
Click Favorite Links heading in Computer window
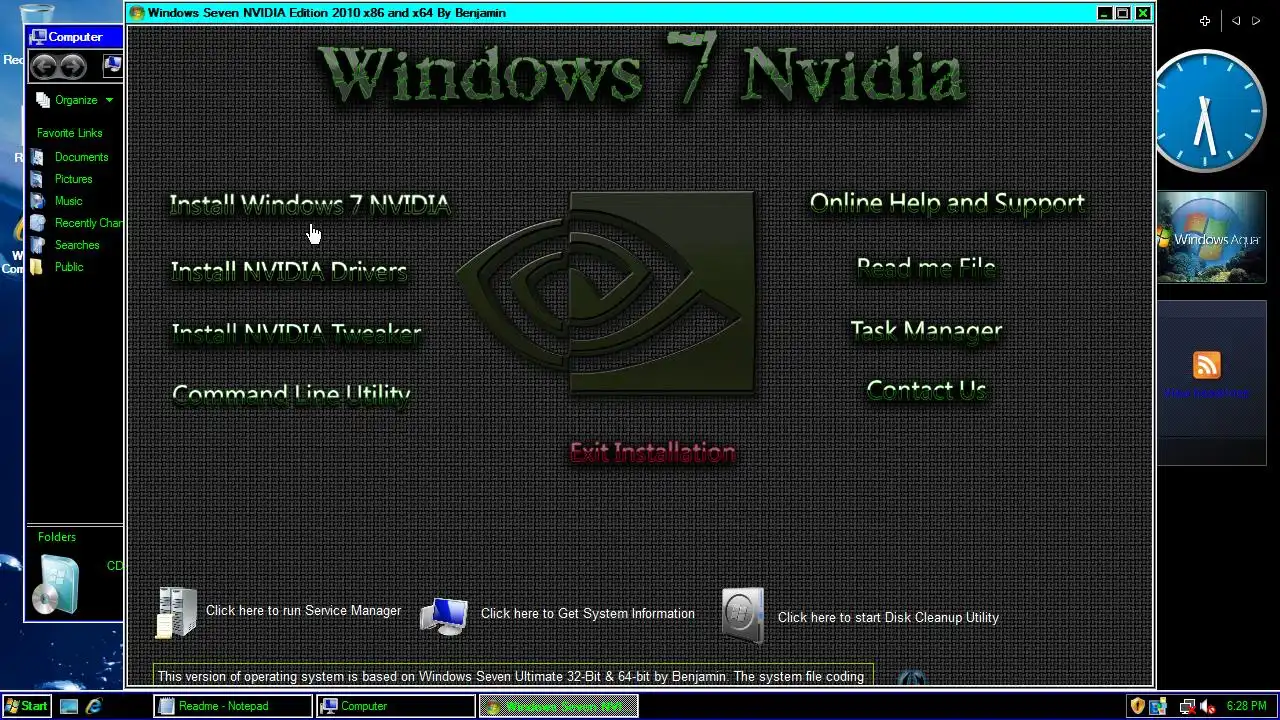tap(69, 133)
